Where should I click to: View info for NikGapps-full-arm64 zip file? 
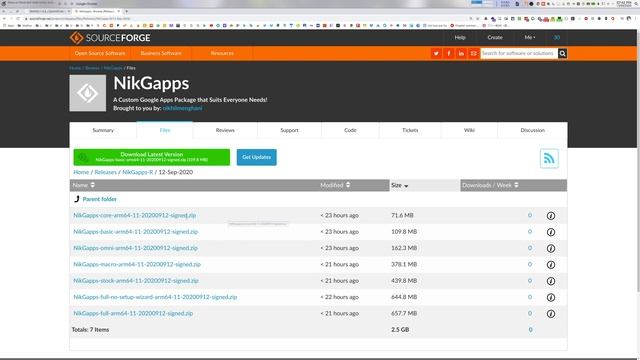coord(551,313)
